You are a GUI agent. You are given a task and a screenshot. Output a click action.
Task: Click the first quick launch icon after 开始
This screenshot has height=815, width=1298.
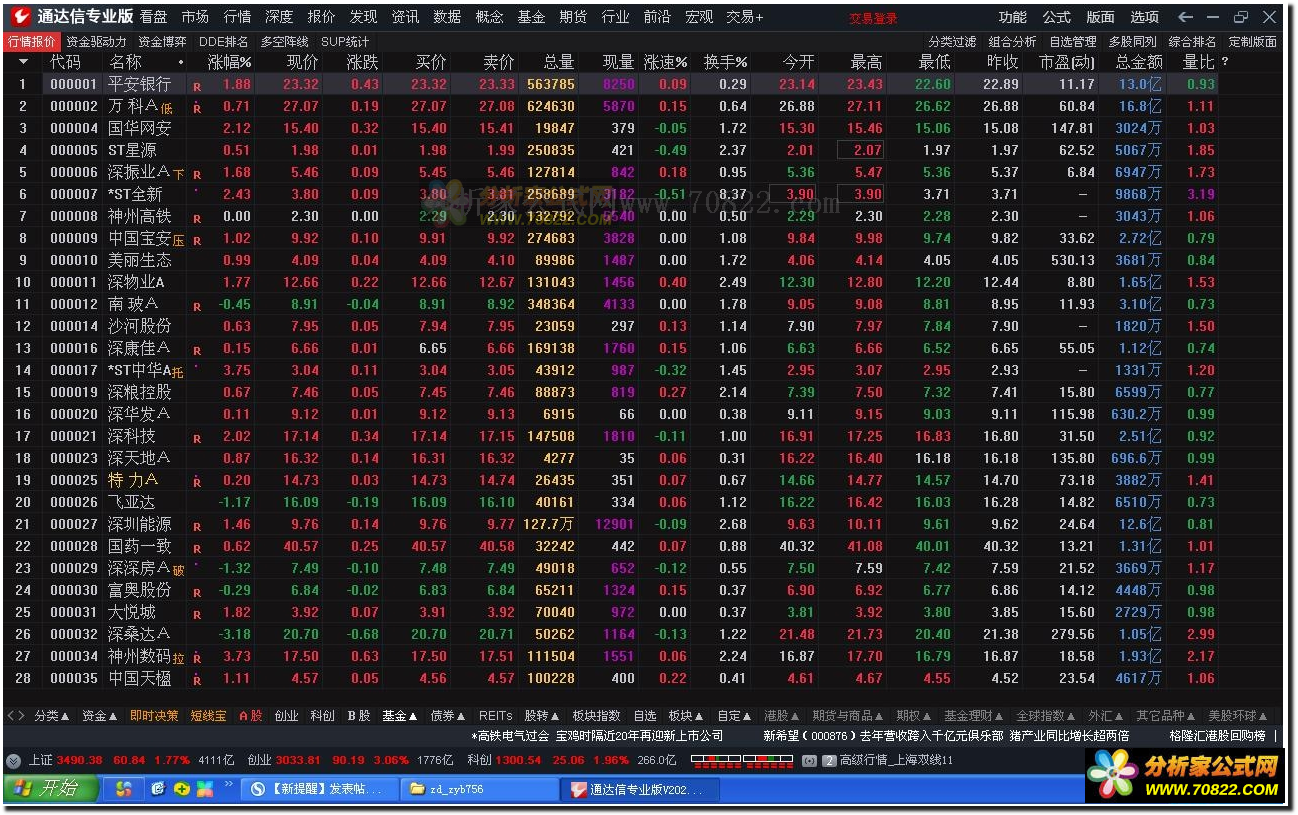[124, 789]
